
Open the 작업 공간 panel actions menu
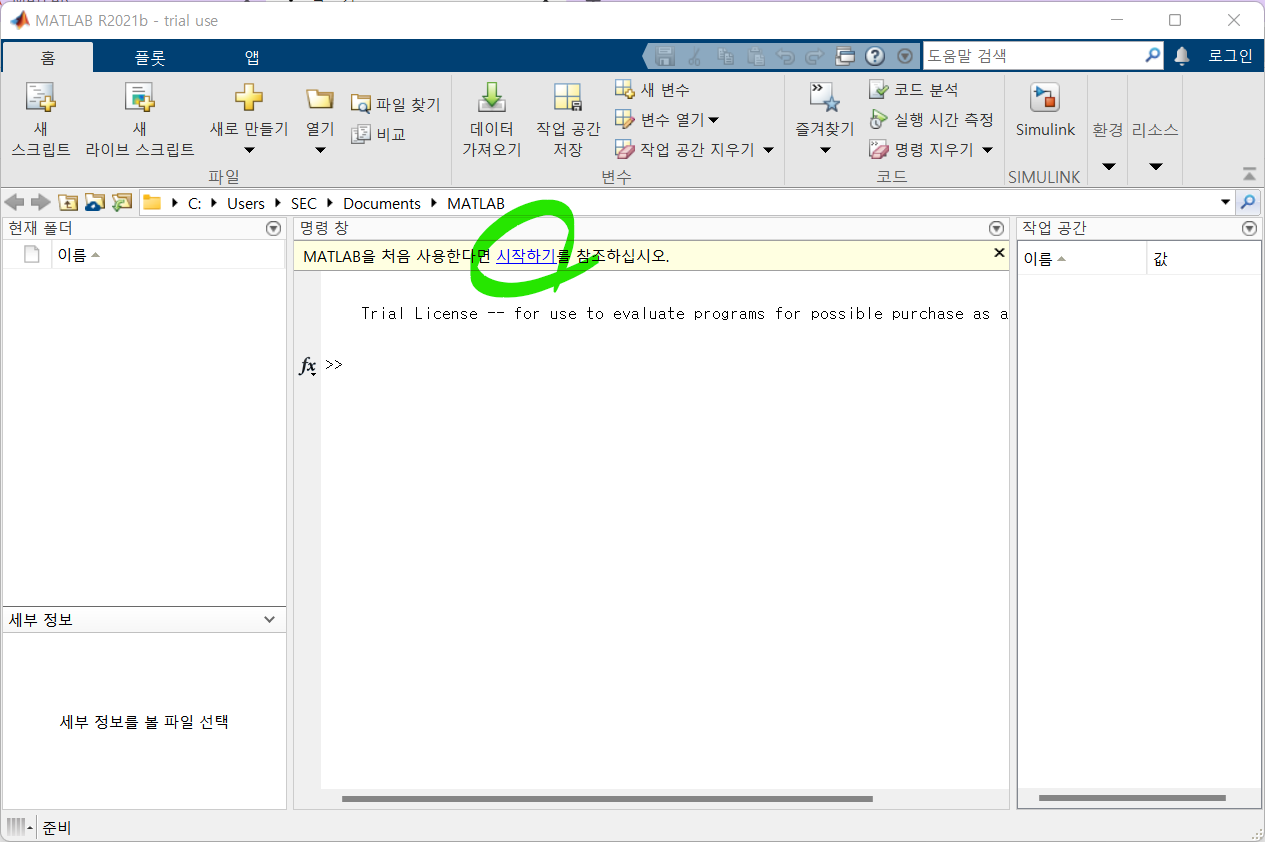tap(1249, 229)
